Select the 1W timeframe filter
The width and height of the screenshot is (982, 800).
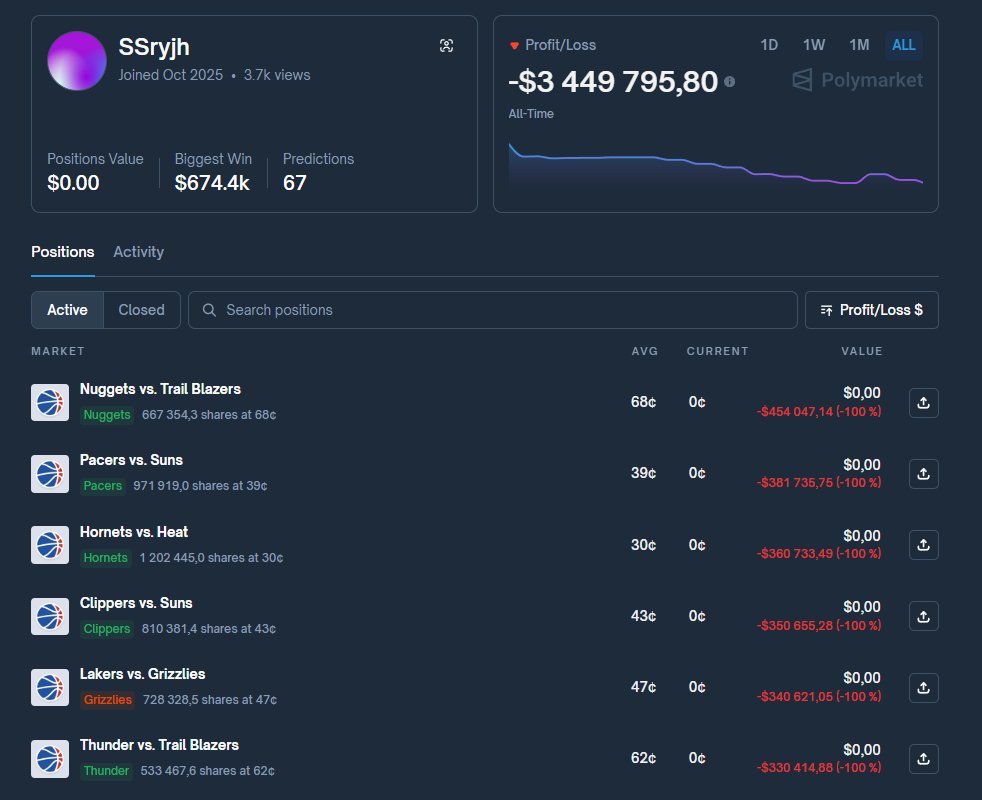click(813, 45)
